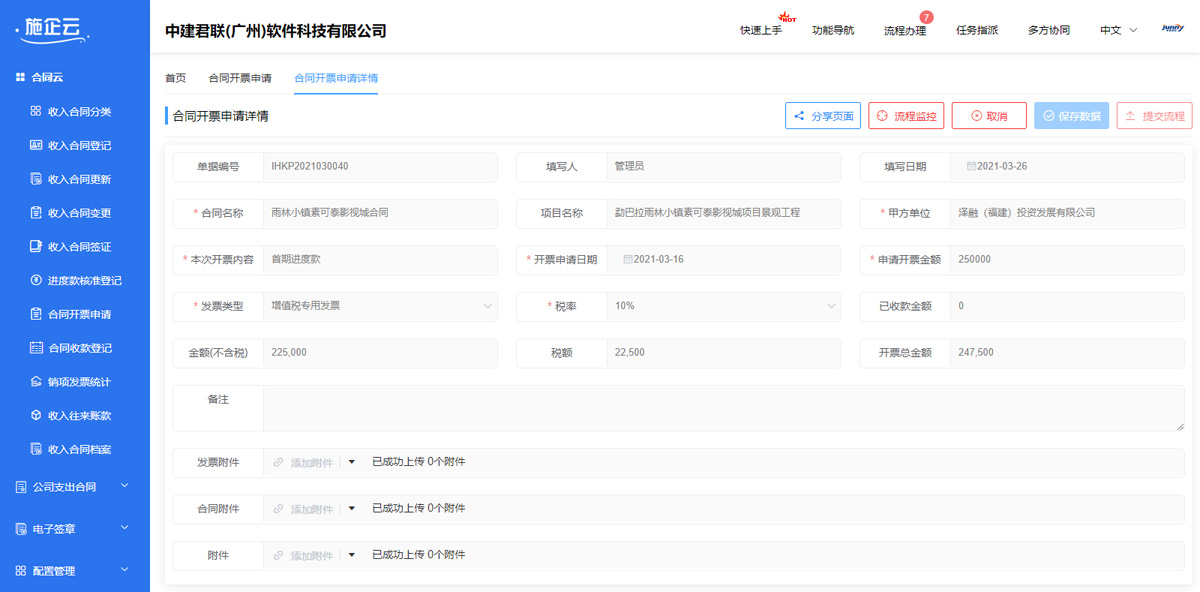The image size is (1200, 592).
Task: Click the 收入合同签证 sidebar icon
Action: click(36, 246)
